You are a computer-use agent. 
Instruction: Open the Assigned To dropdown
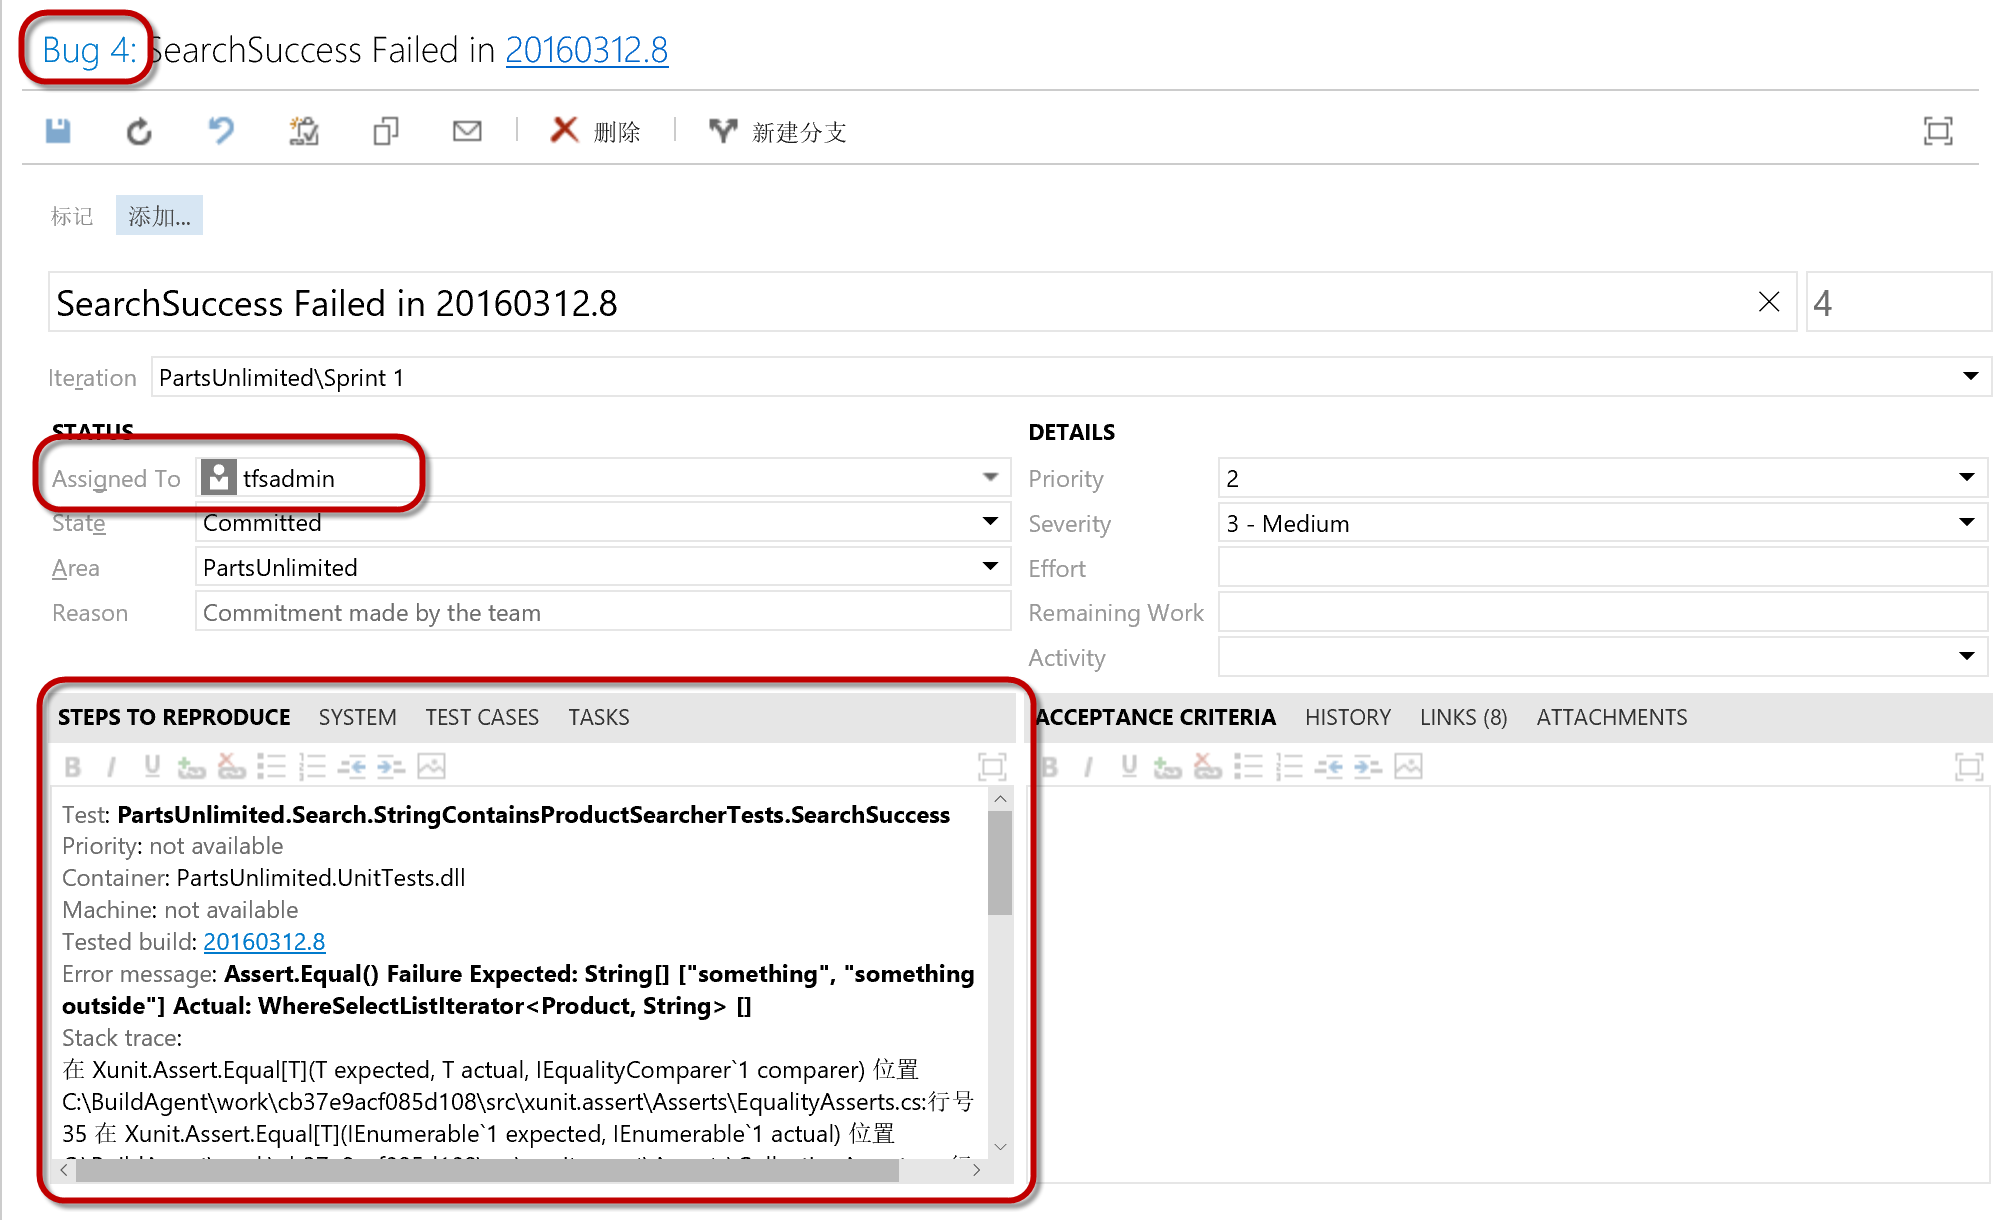click(990, 478)
